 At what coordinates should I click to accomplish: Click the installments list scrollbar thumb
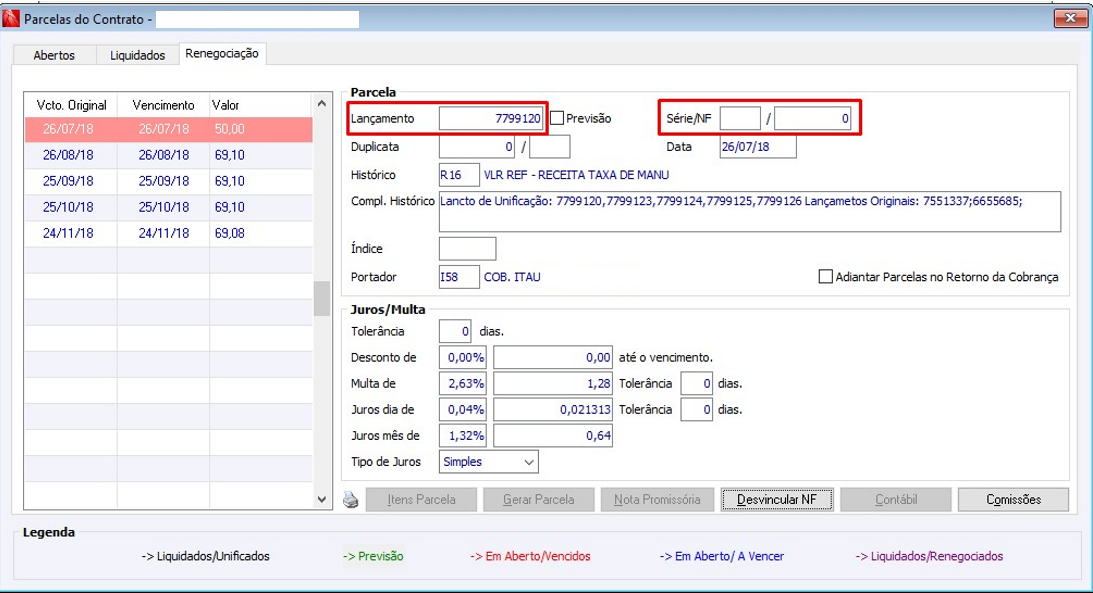coord(321,298)
